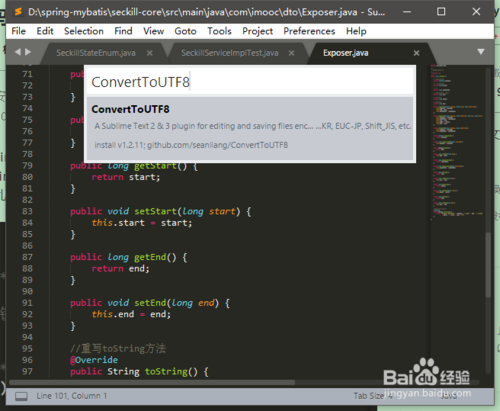
Task: Click the install v1.2.11 github line
Action: point(191,145)
